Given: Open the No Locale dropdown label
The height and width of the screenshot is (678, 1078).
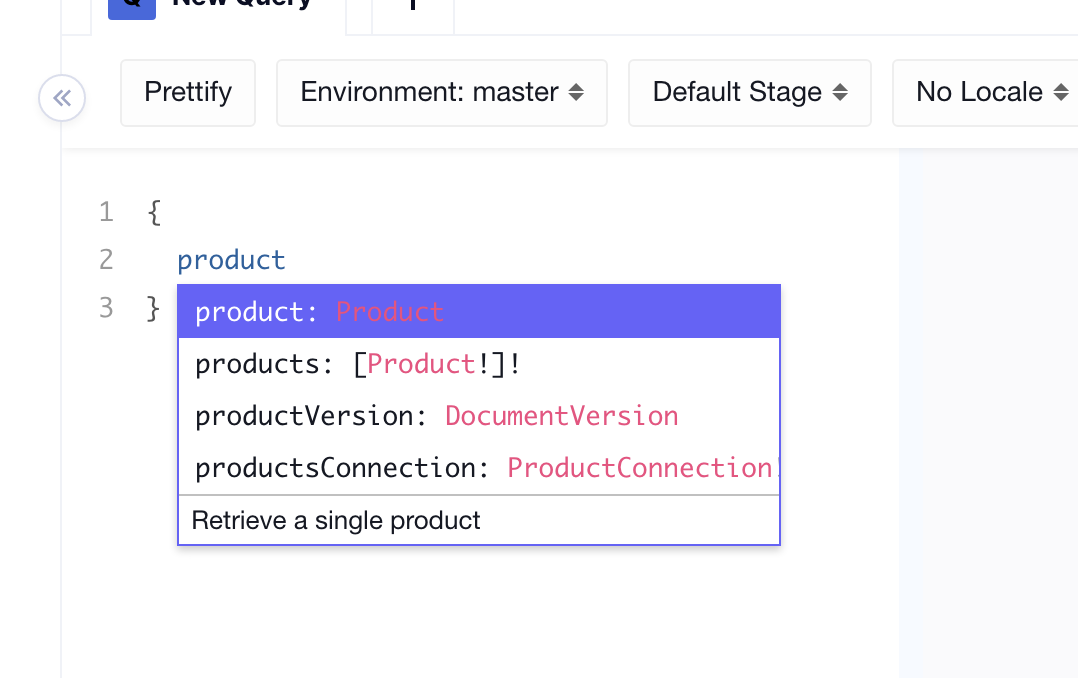Looking at the screenshot, I should pyautogui.click(x=979, y=92).
